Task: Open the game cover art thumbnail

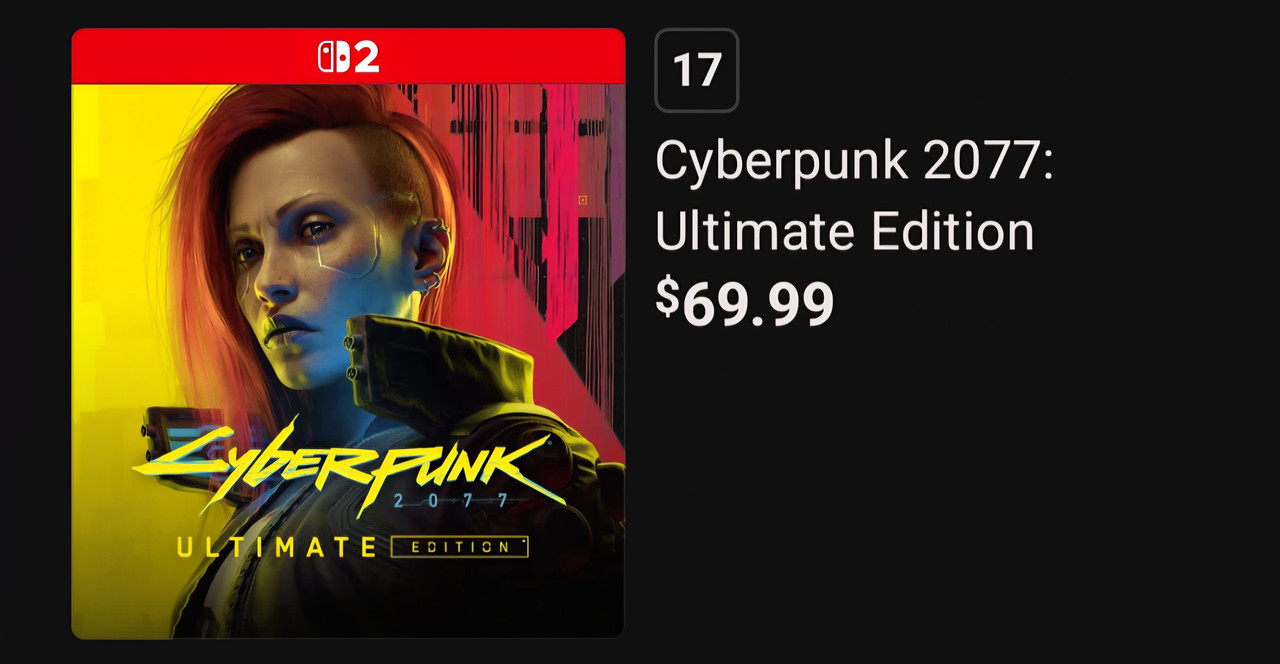Action: [x=348, y=333]
